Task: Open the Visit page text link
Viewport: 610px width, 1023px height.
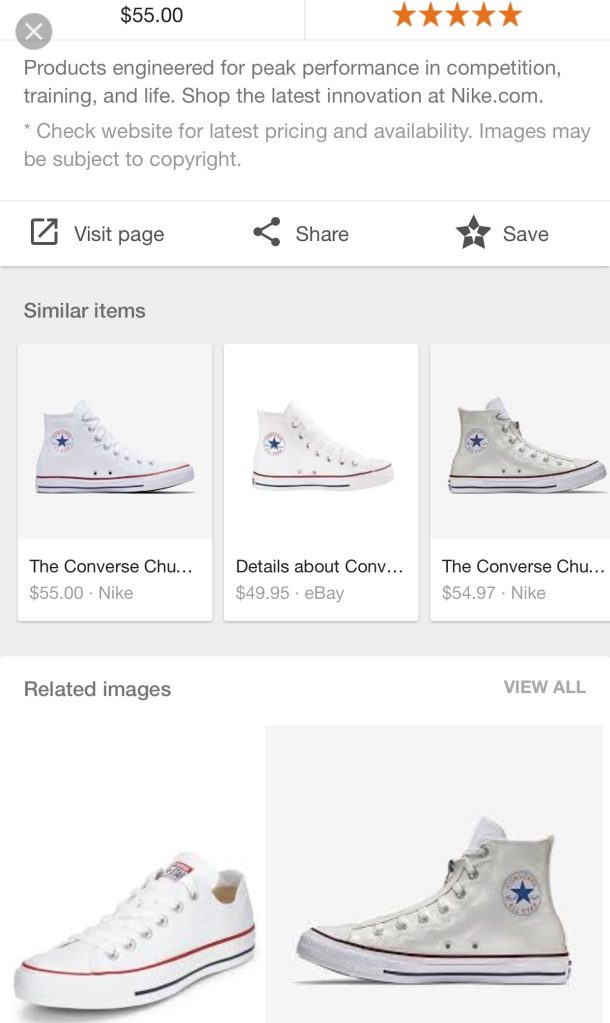Action: point(119,234)
